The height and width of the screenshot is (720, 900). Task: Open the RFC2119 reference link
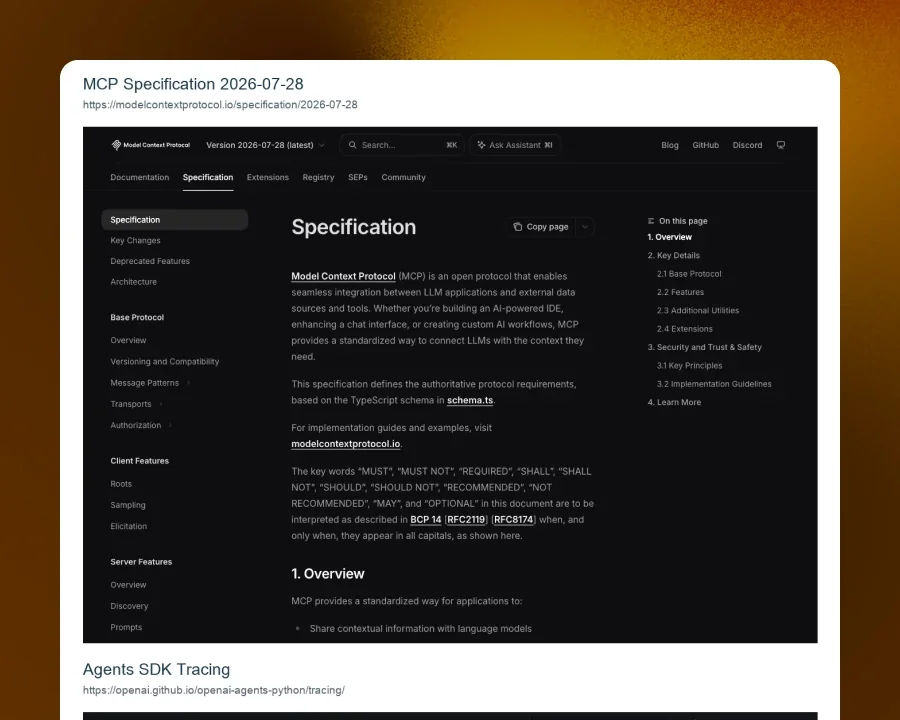466,520
